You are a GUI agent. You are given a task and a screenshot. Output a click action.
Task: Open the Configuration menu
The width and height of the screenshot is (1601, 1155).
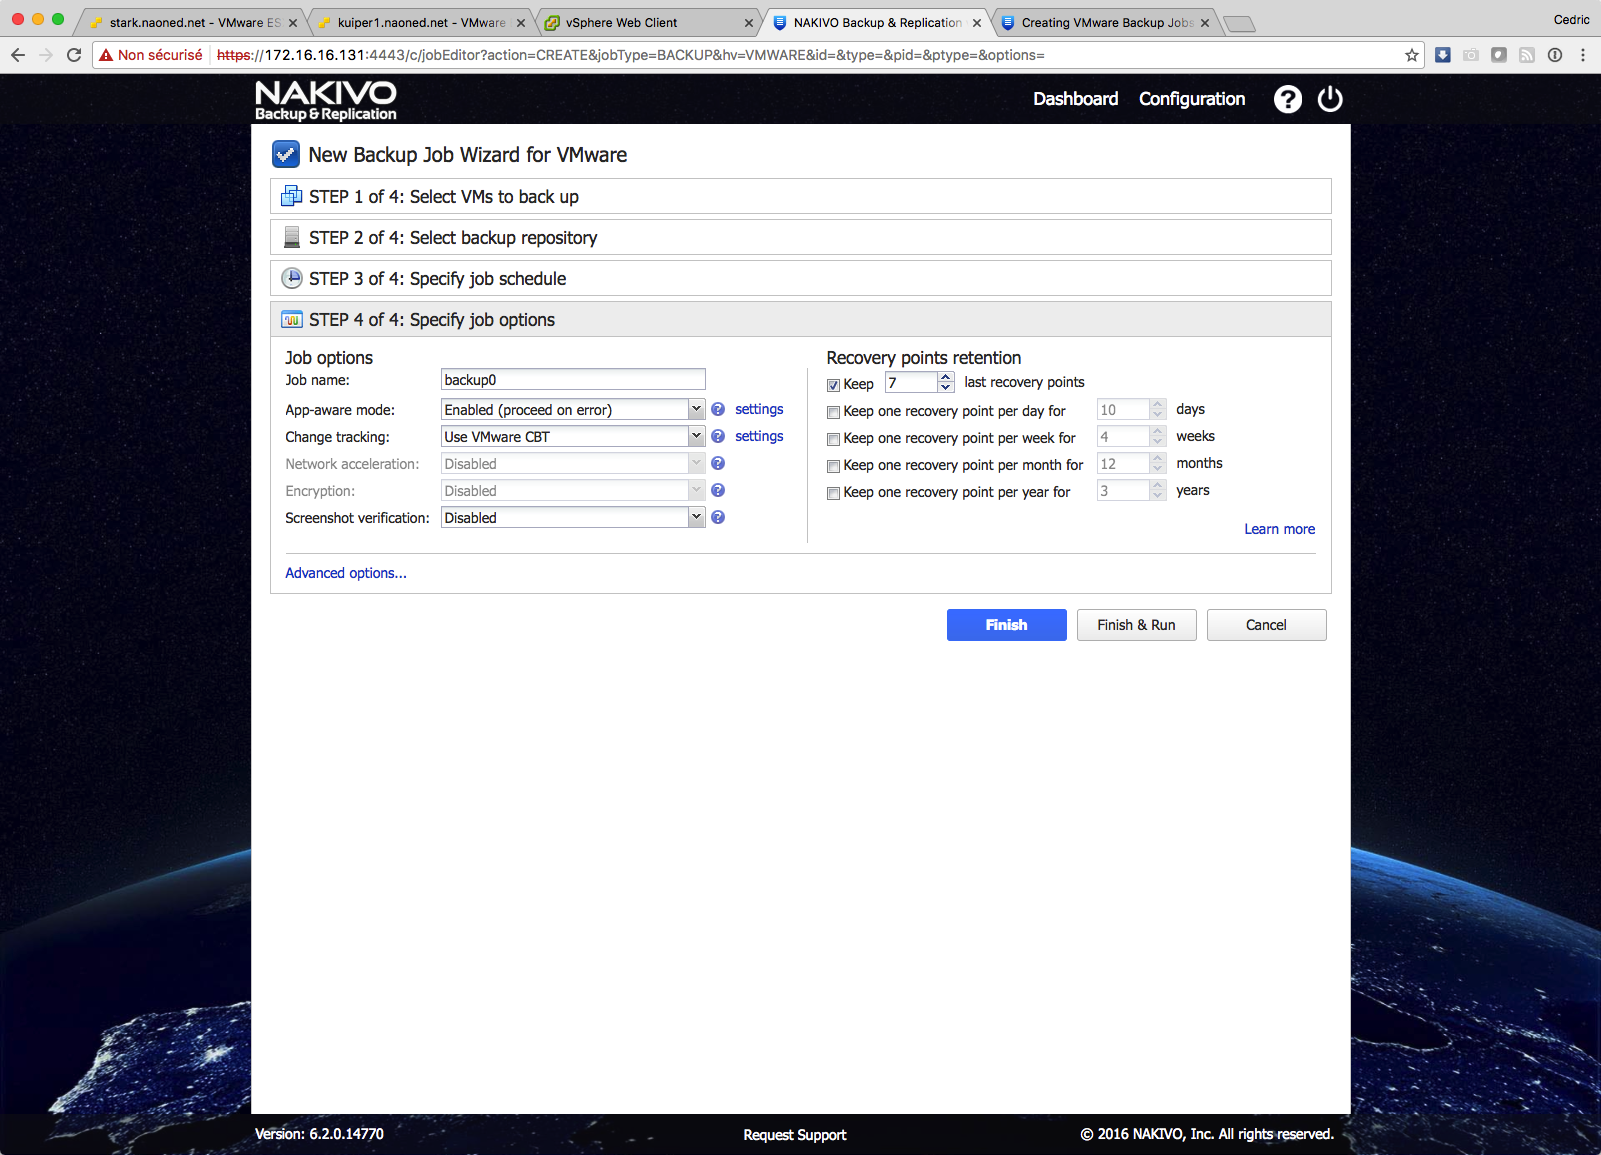click(1191, 99)
